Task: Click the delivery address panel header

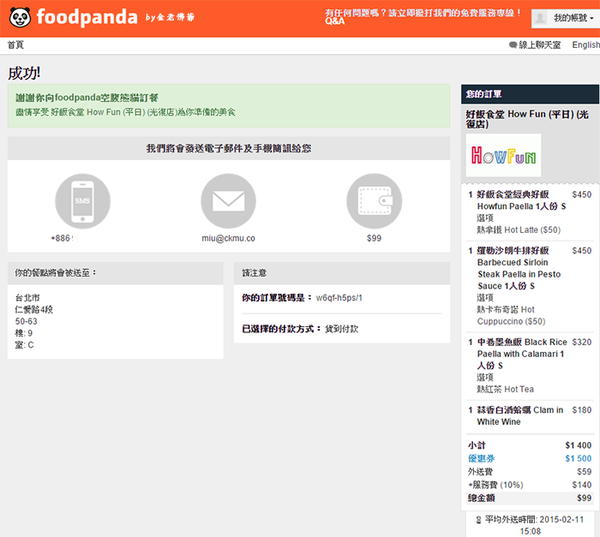Action: click(x=115, y=273)
